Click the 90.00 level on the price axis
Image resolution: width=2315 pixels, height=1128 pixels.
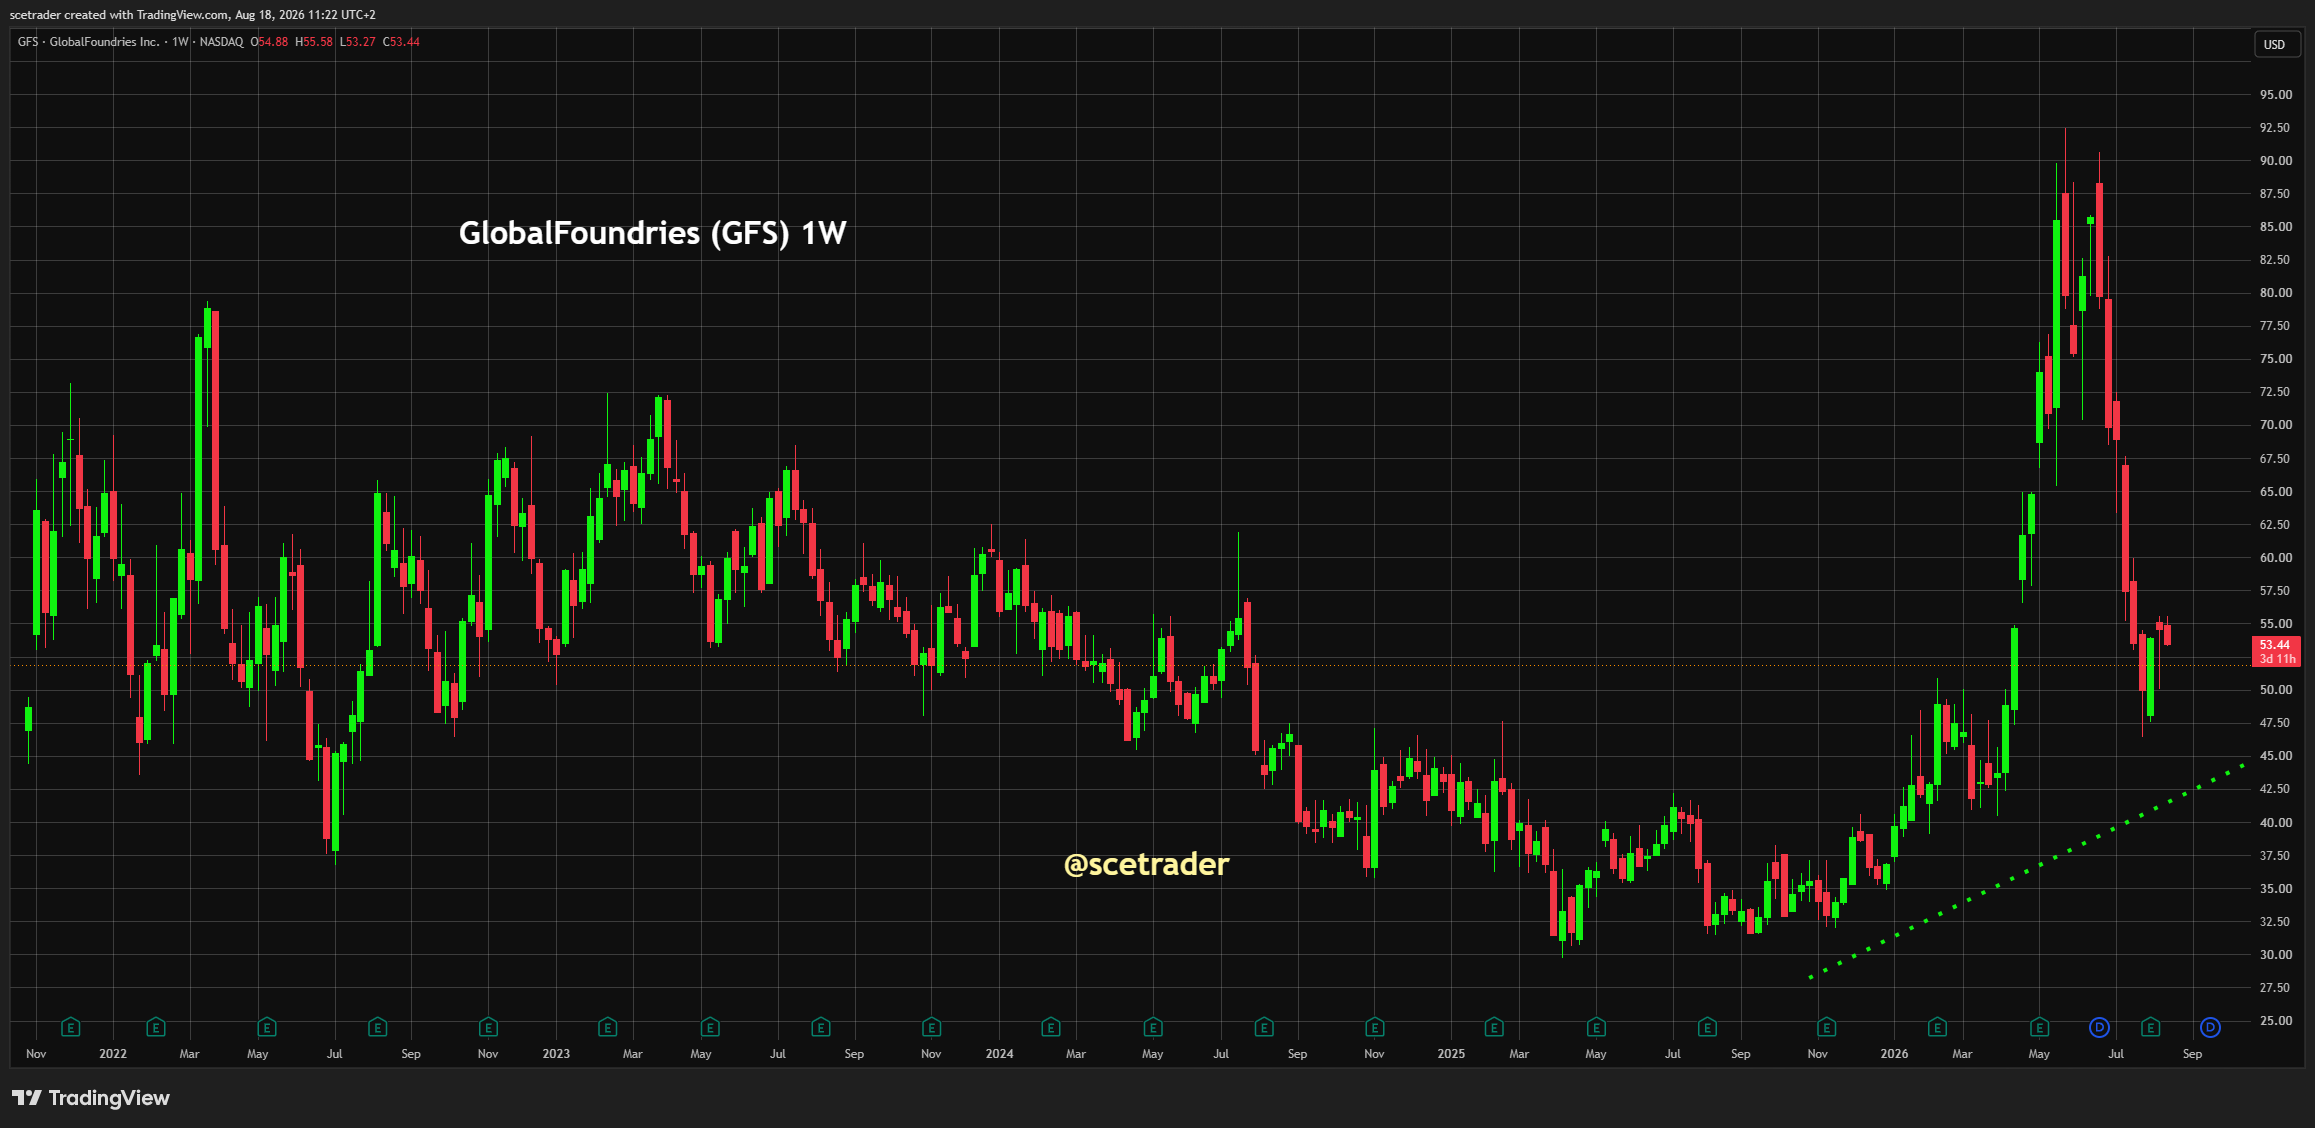(x=2276, y=161)
